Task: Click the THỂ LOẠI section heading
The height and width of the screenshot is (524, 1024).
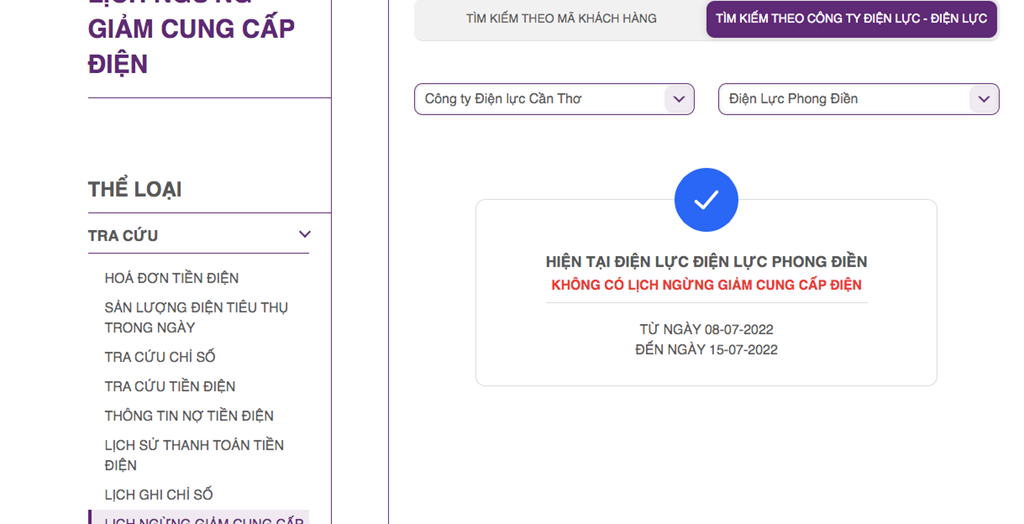Action: [135, 190]
